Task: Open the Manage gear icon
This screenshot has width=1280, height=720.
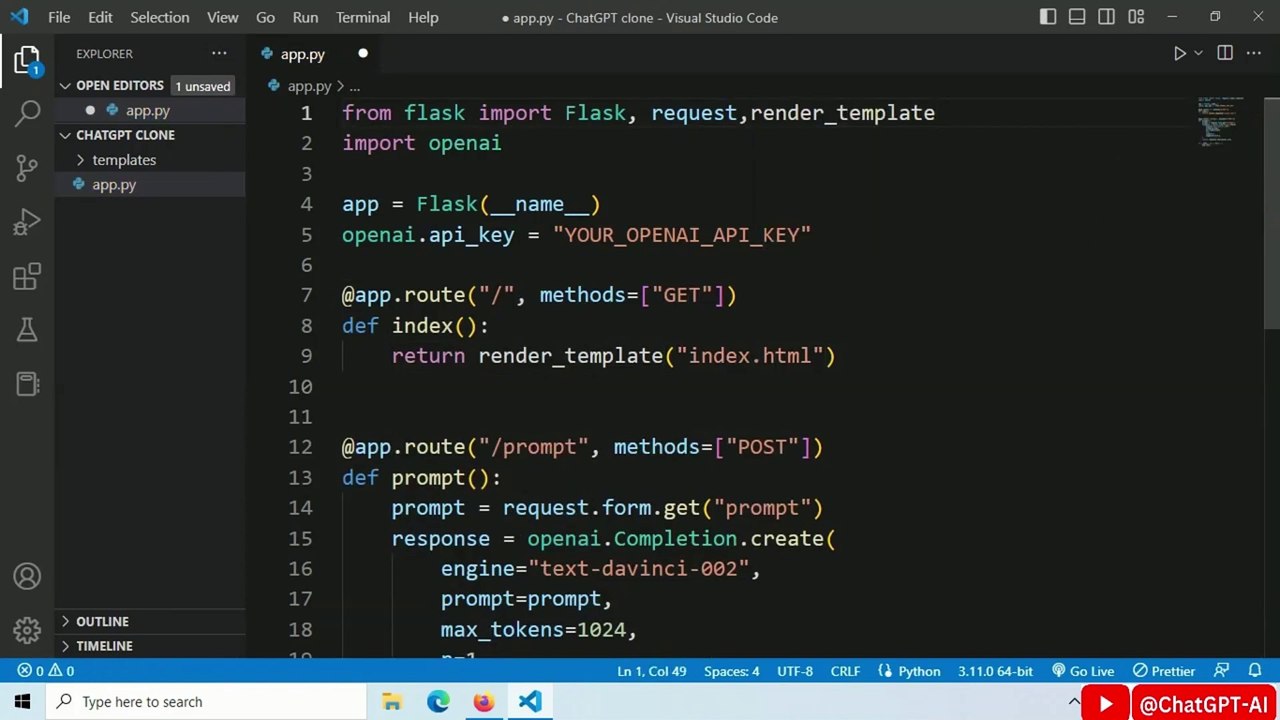Action: 27,630
